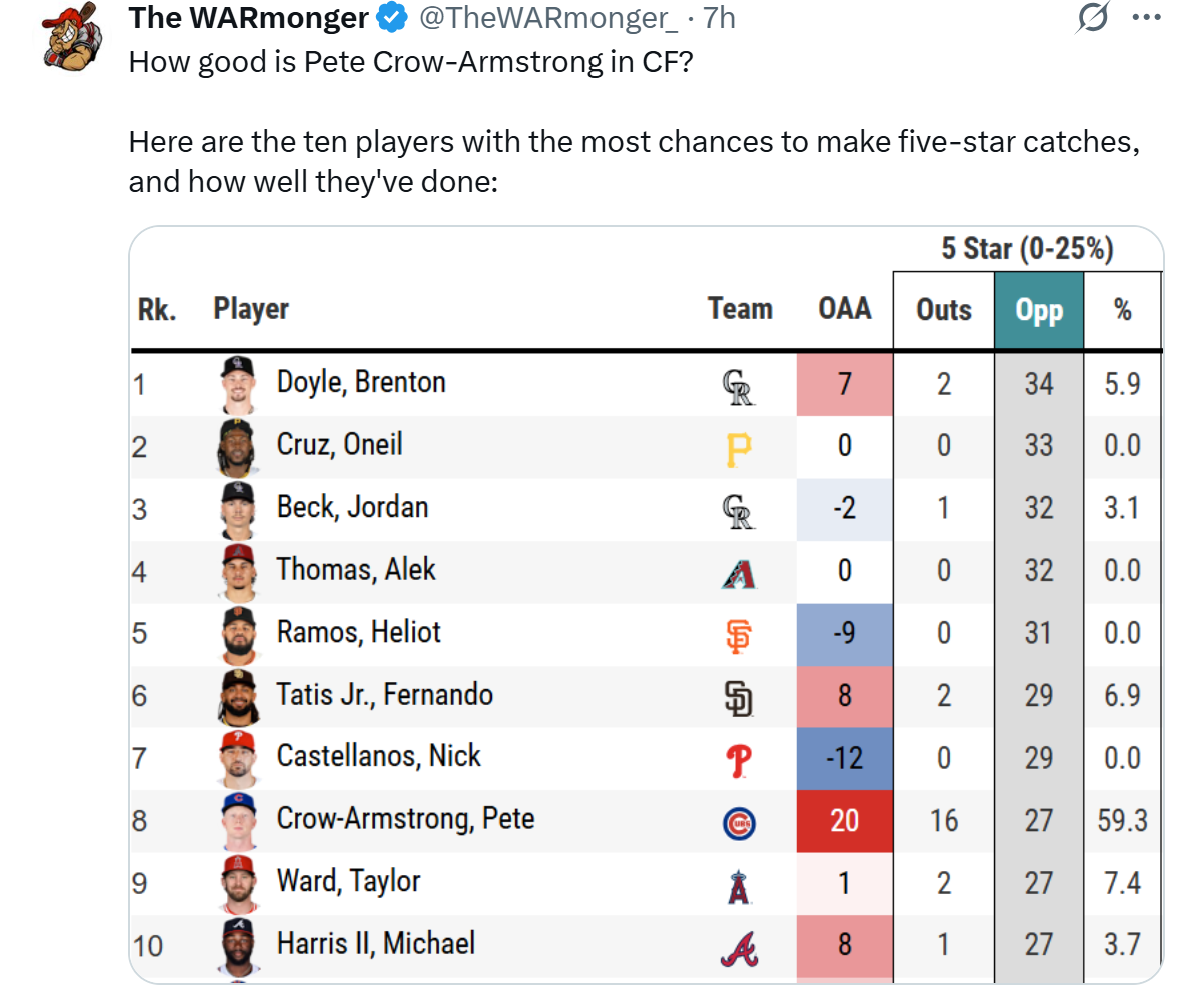Viewport: 1178px width, 988px height.
Task: Click the Padres team logo
Action: coord(738,699)
